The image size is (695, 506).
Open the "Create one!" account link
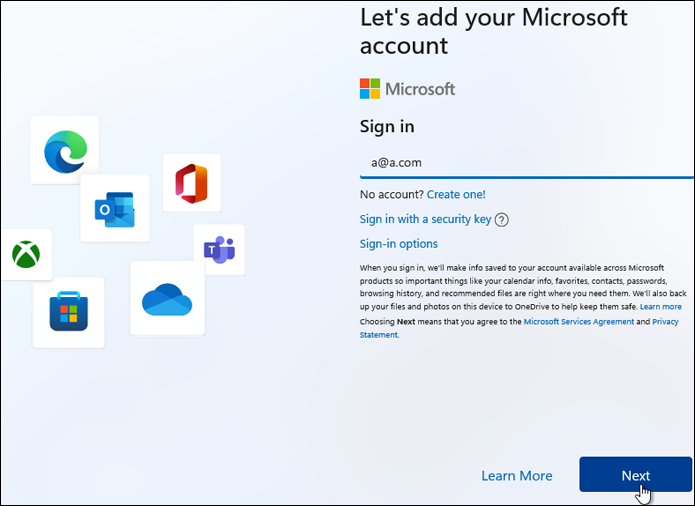point(456,194)
